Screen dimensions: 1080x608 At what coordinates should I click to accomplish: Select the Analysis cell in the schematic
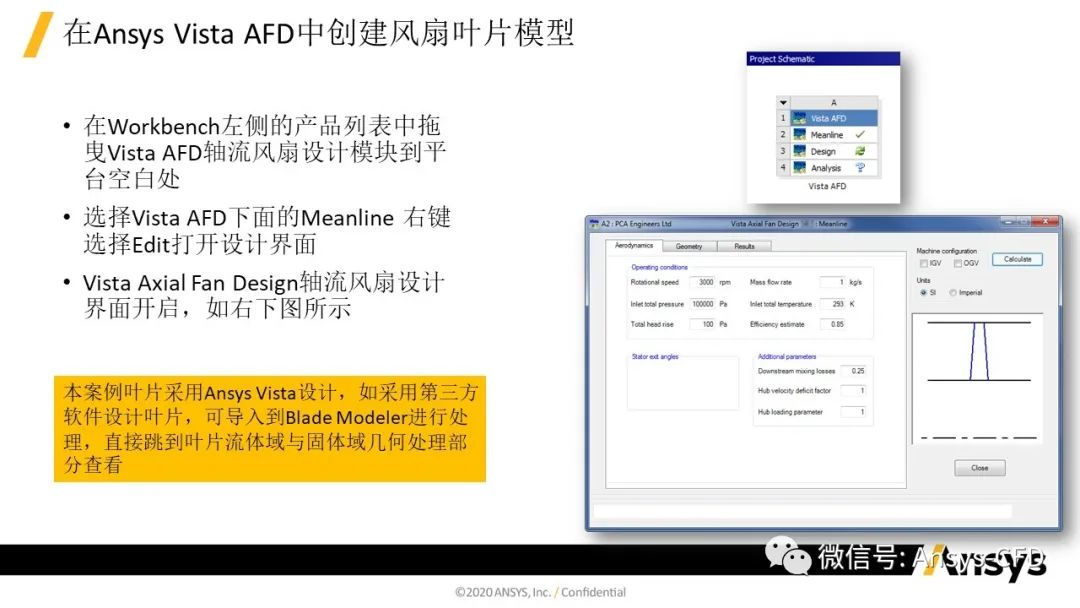(x=834, y=168)
